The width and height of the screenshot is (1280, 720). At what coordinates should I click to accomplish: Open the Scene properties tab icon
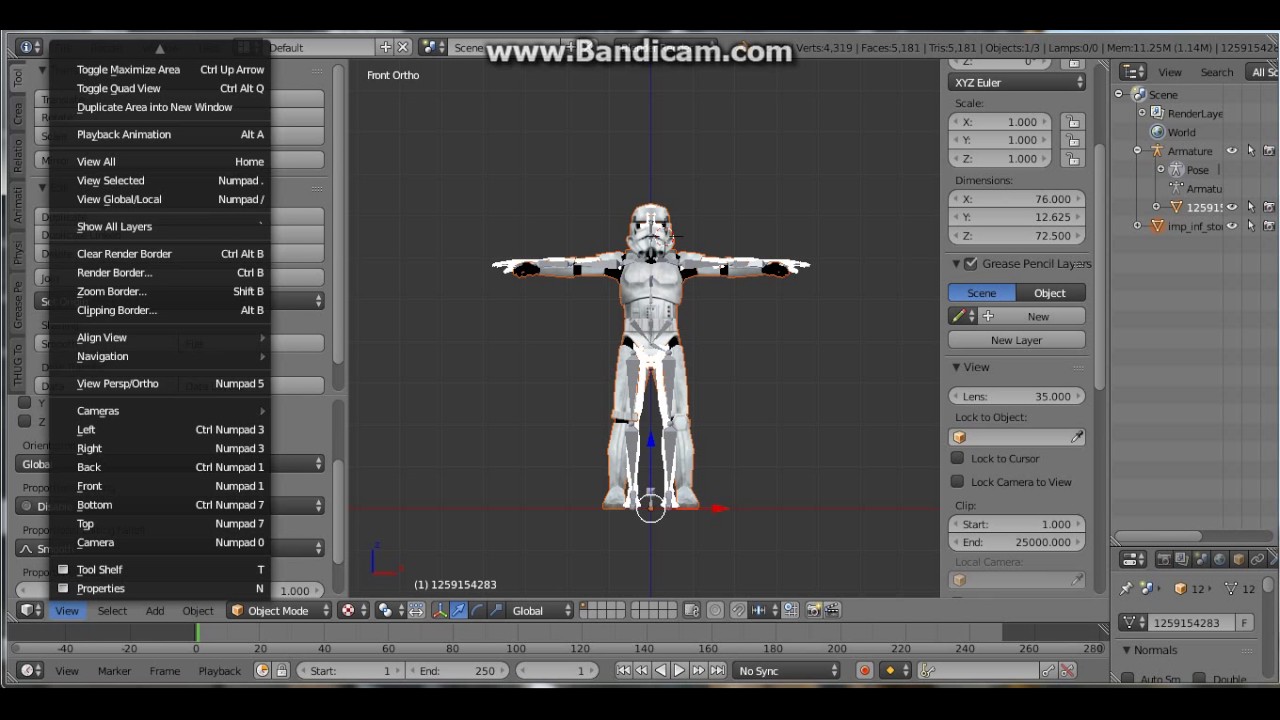pyautogui.click(x=1201, y=560)
